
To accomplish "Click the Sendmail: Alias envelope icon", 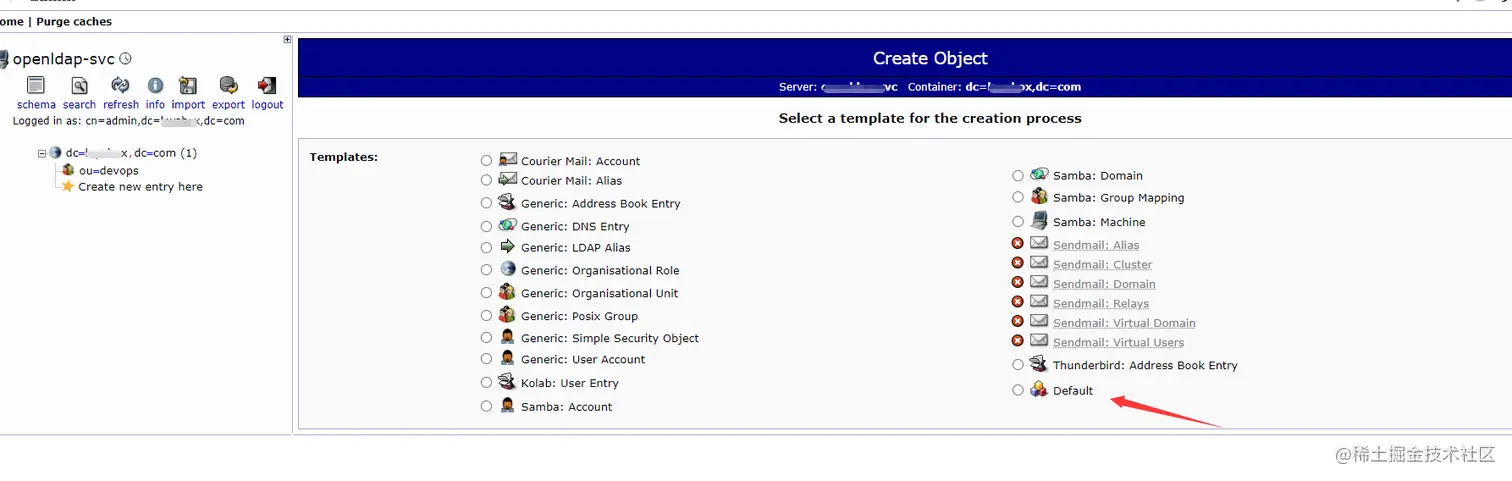I will click(1039, 243).
